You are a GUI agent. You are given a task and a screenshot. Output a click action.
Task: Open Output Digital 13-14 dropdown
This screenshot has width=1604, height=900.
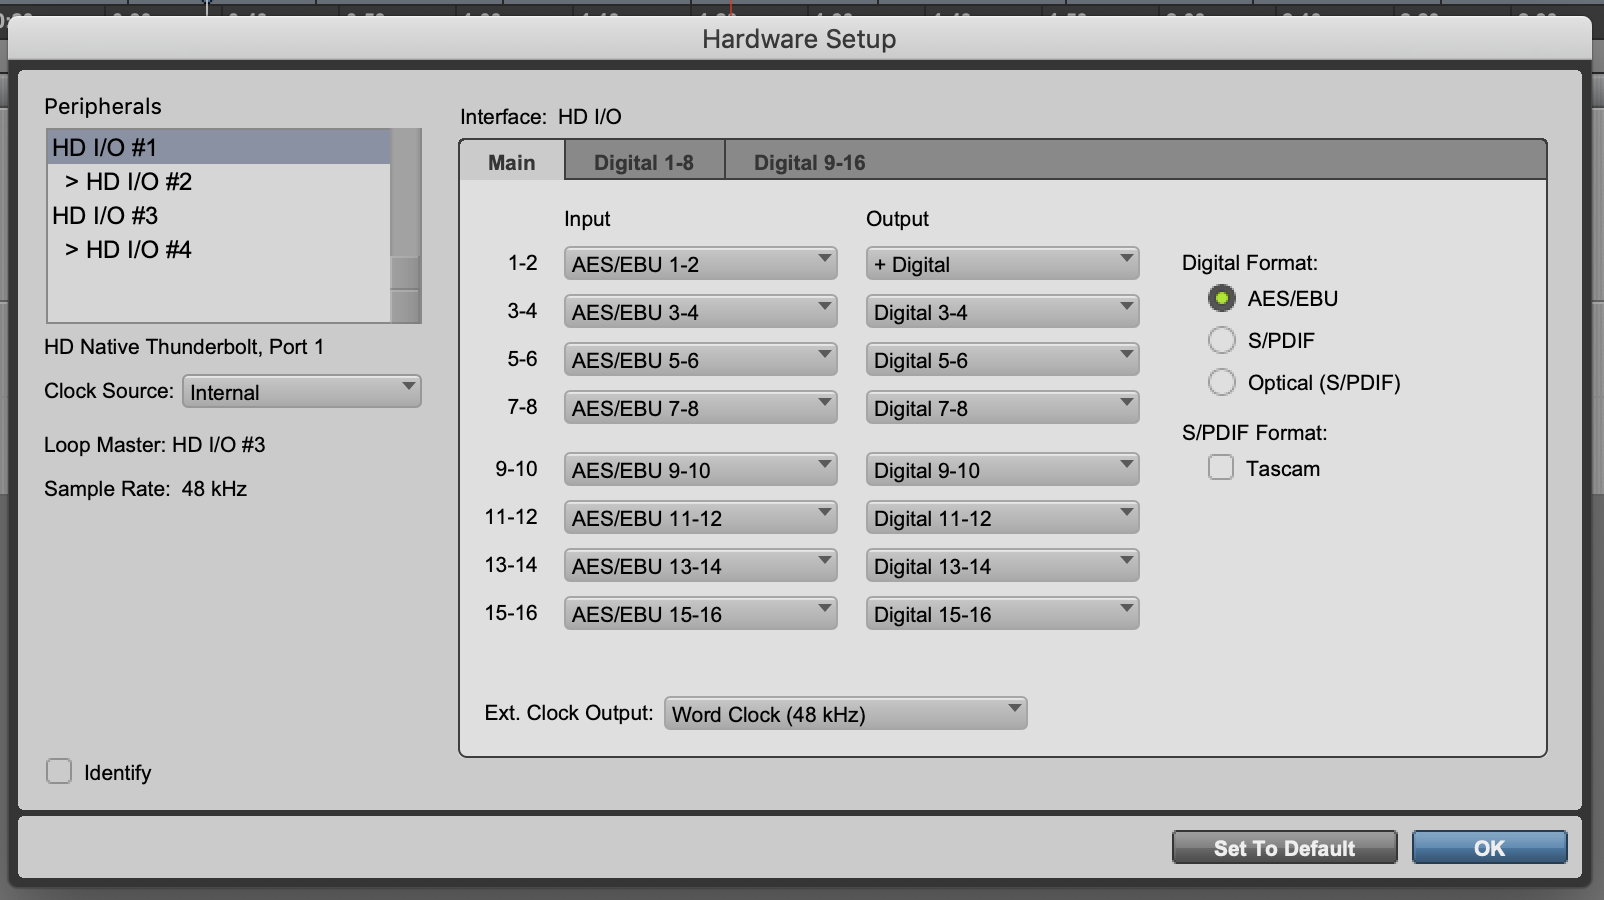(x=1002, y=566)
